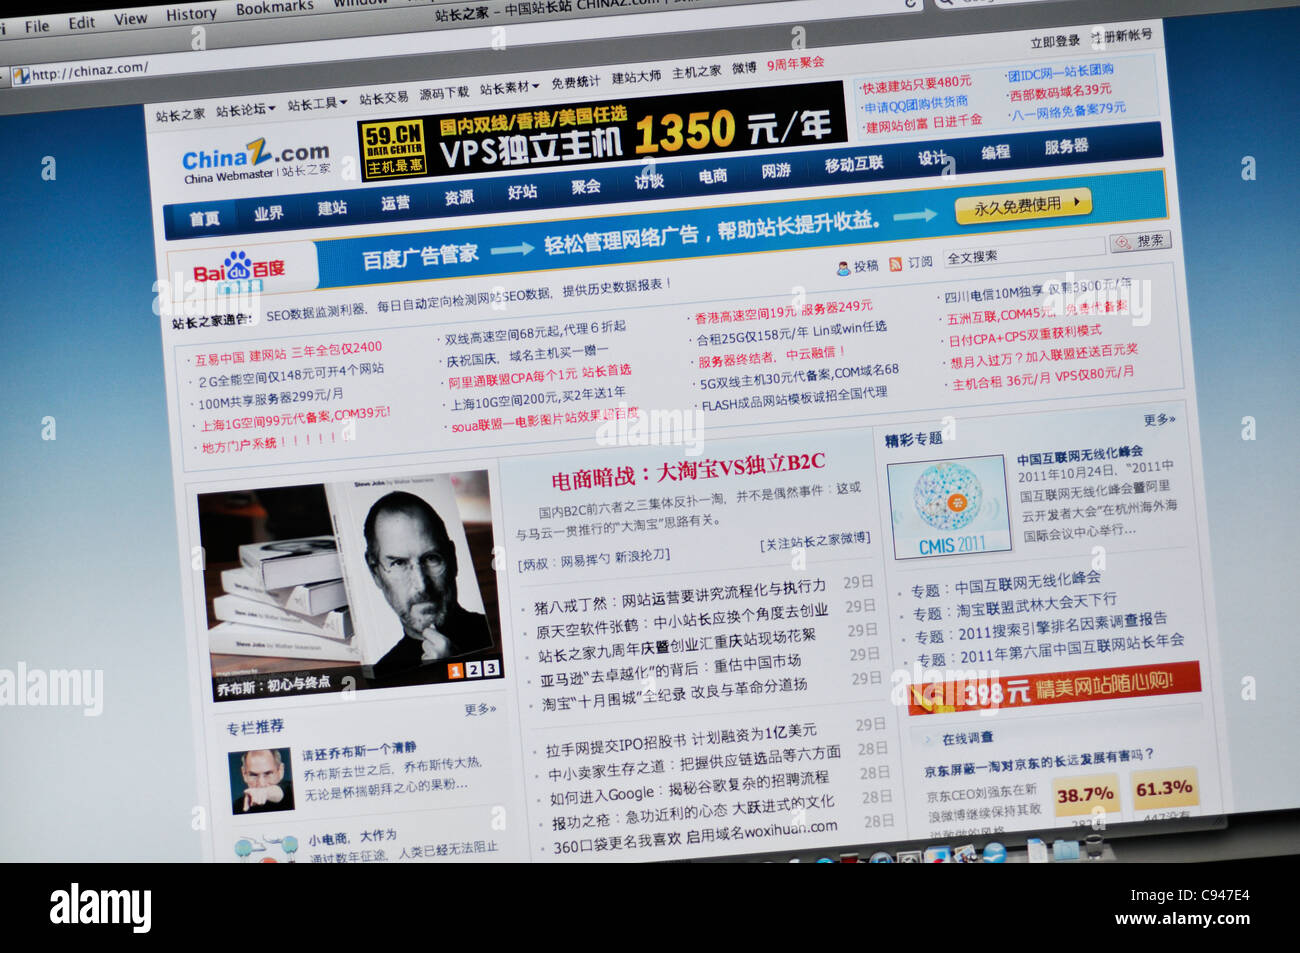This screenshot has width=1300, height=953.
Task: Open the 全文搜索 search type box
Action: (x=1025, y=252)
